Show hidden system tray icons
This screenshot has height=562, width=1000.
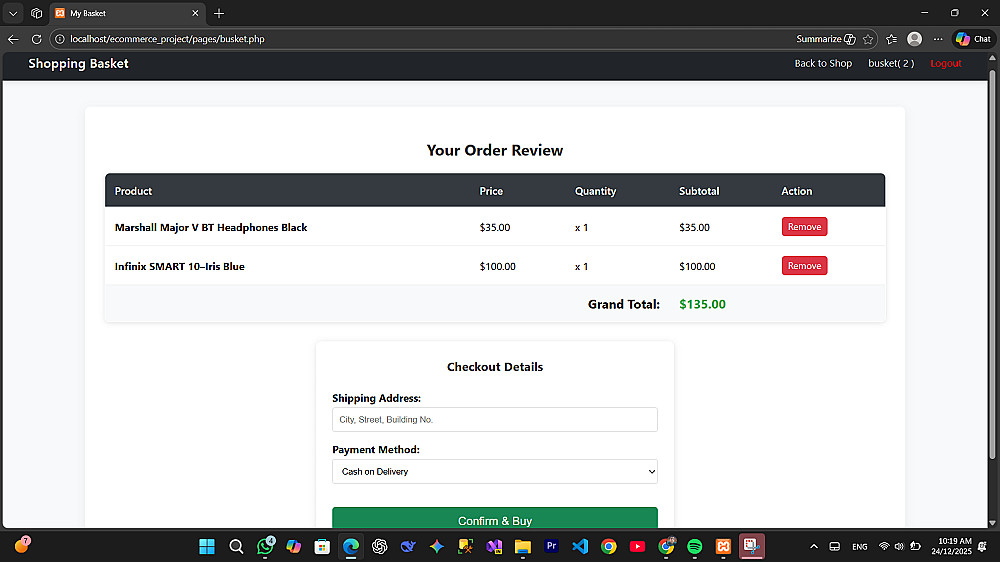tap(814, 546)
